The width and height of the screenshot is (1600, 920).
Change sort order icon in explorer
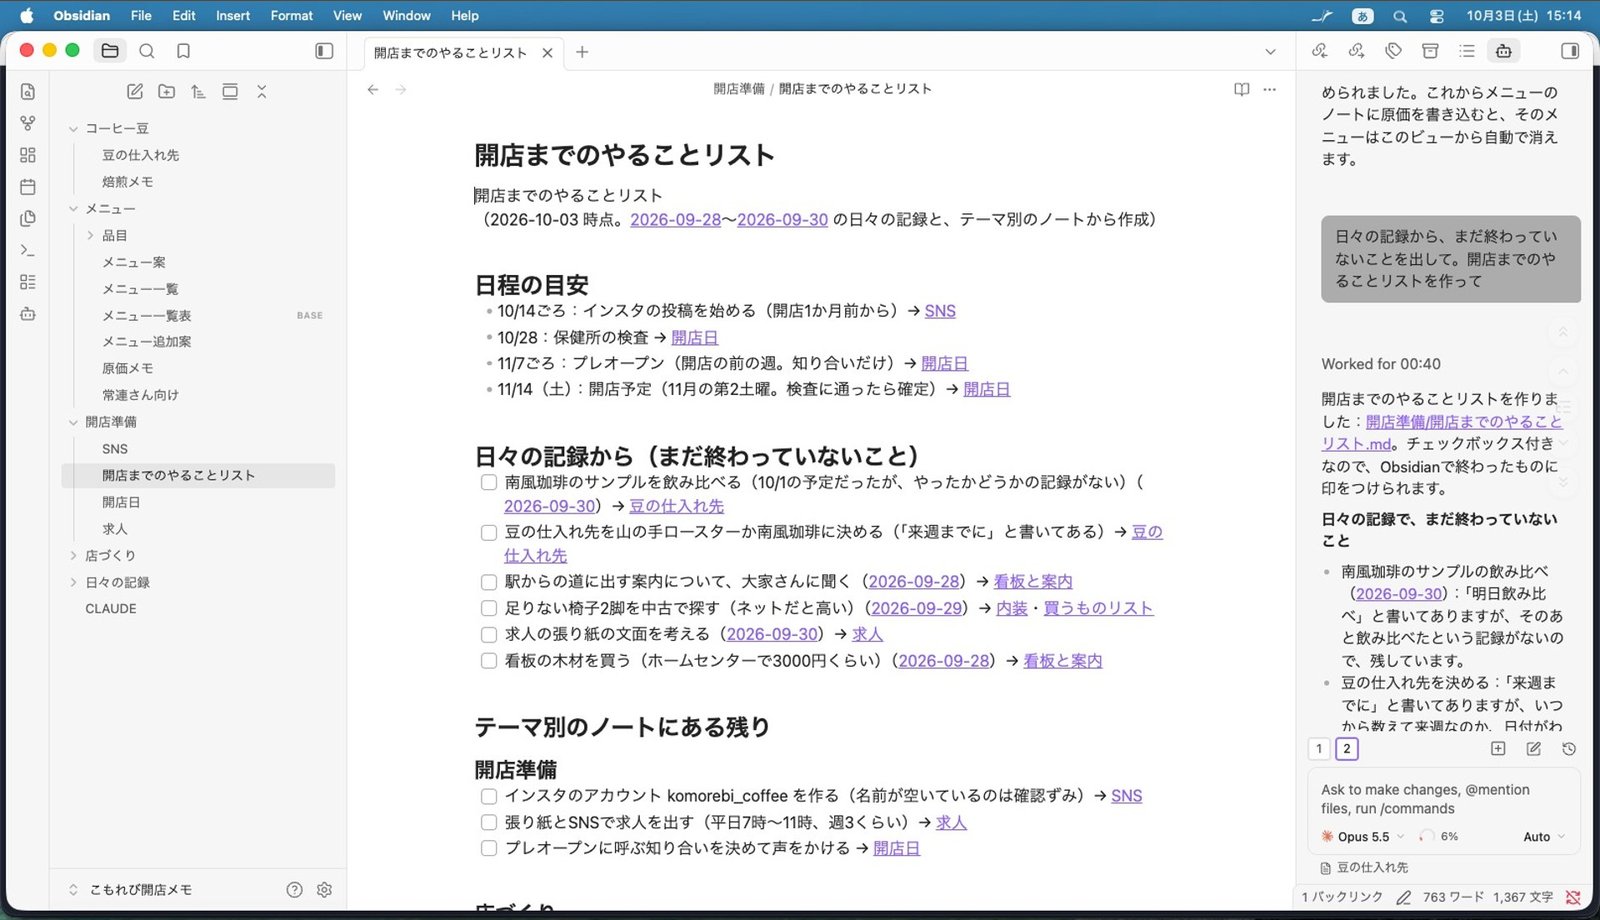coord(198,91)
